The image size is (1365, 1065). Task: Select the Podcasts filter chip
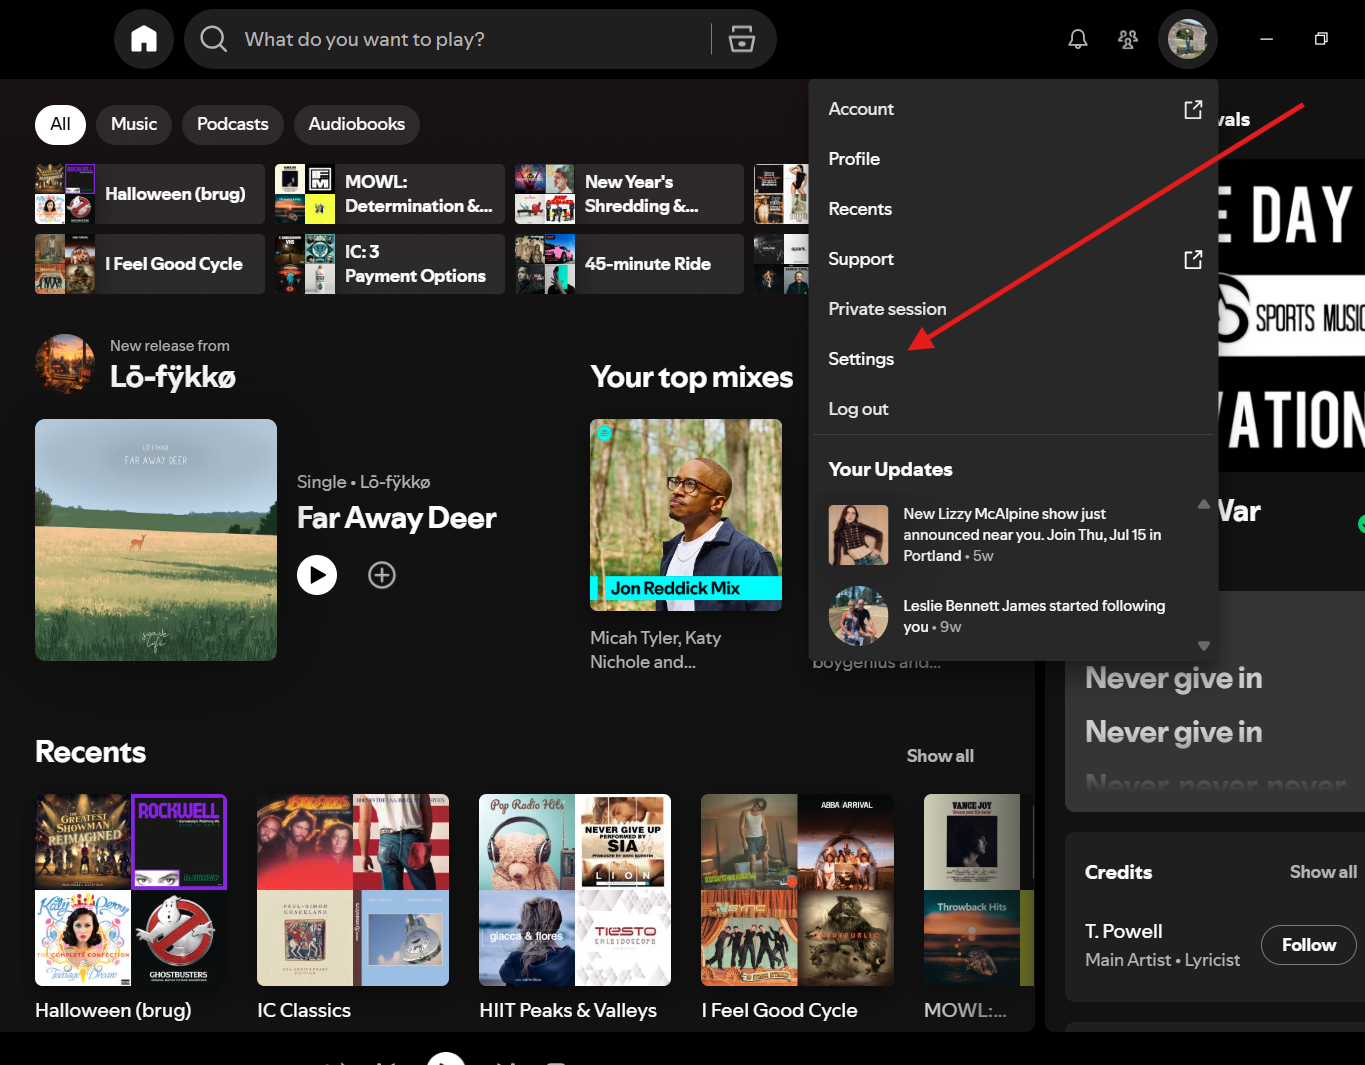click(233, 124)
